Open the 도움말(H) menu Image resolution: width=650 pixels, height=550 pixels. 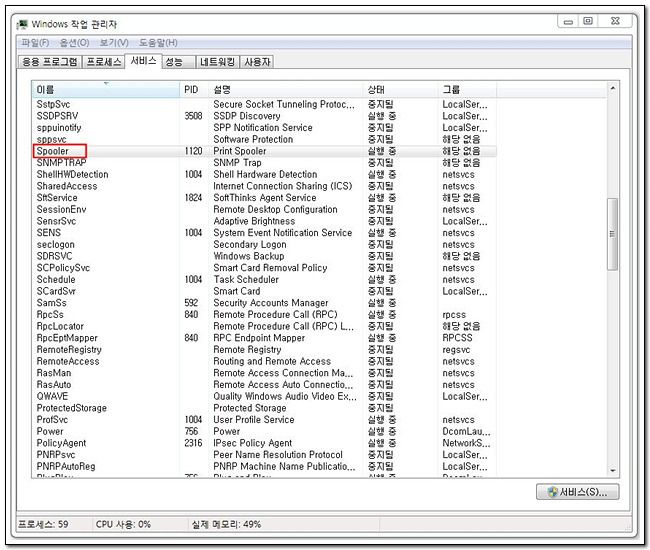(x=158, y=43)
